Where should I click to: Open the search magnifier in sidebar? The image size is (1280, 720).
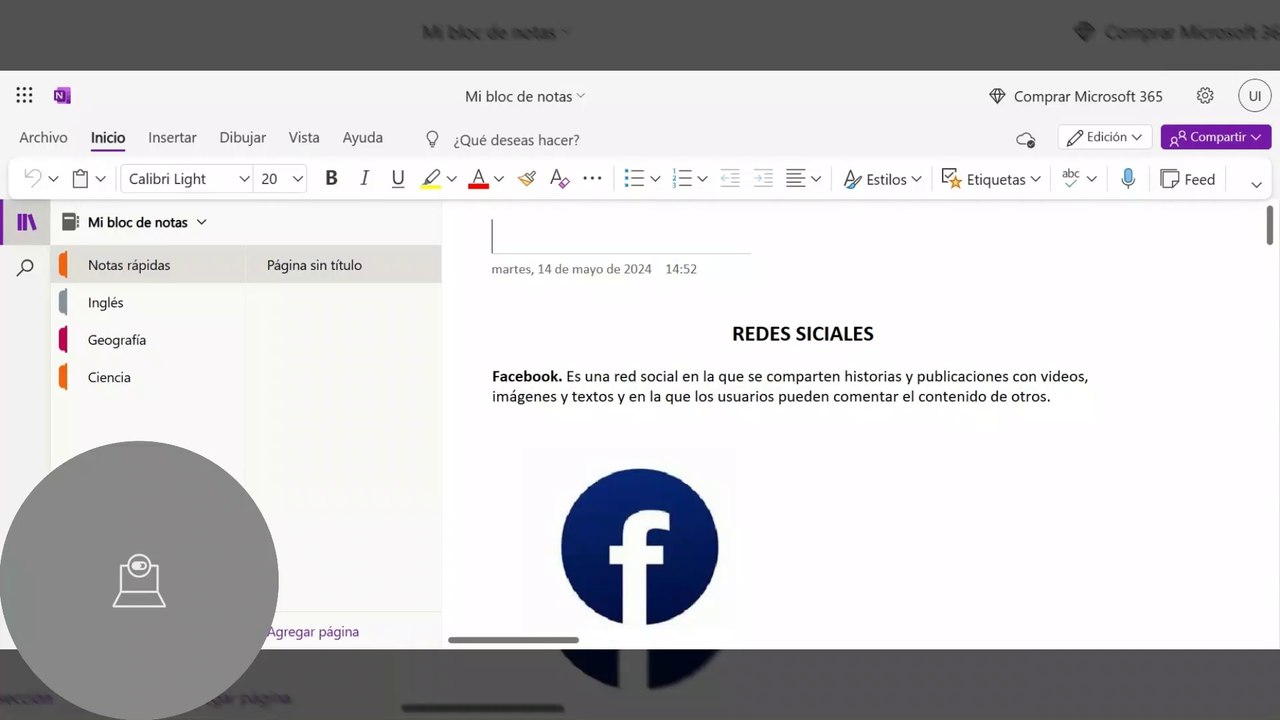click(x=26, y=267)
